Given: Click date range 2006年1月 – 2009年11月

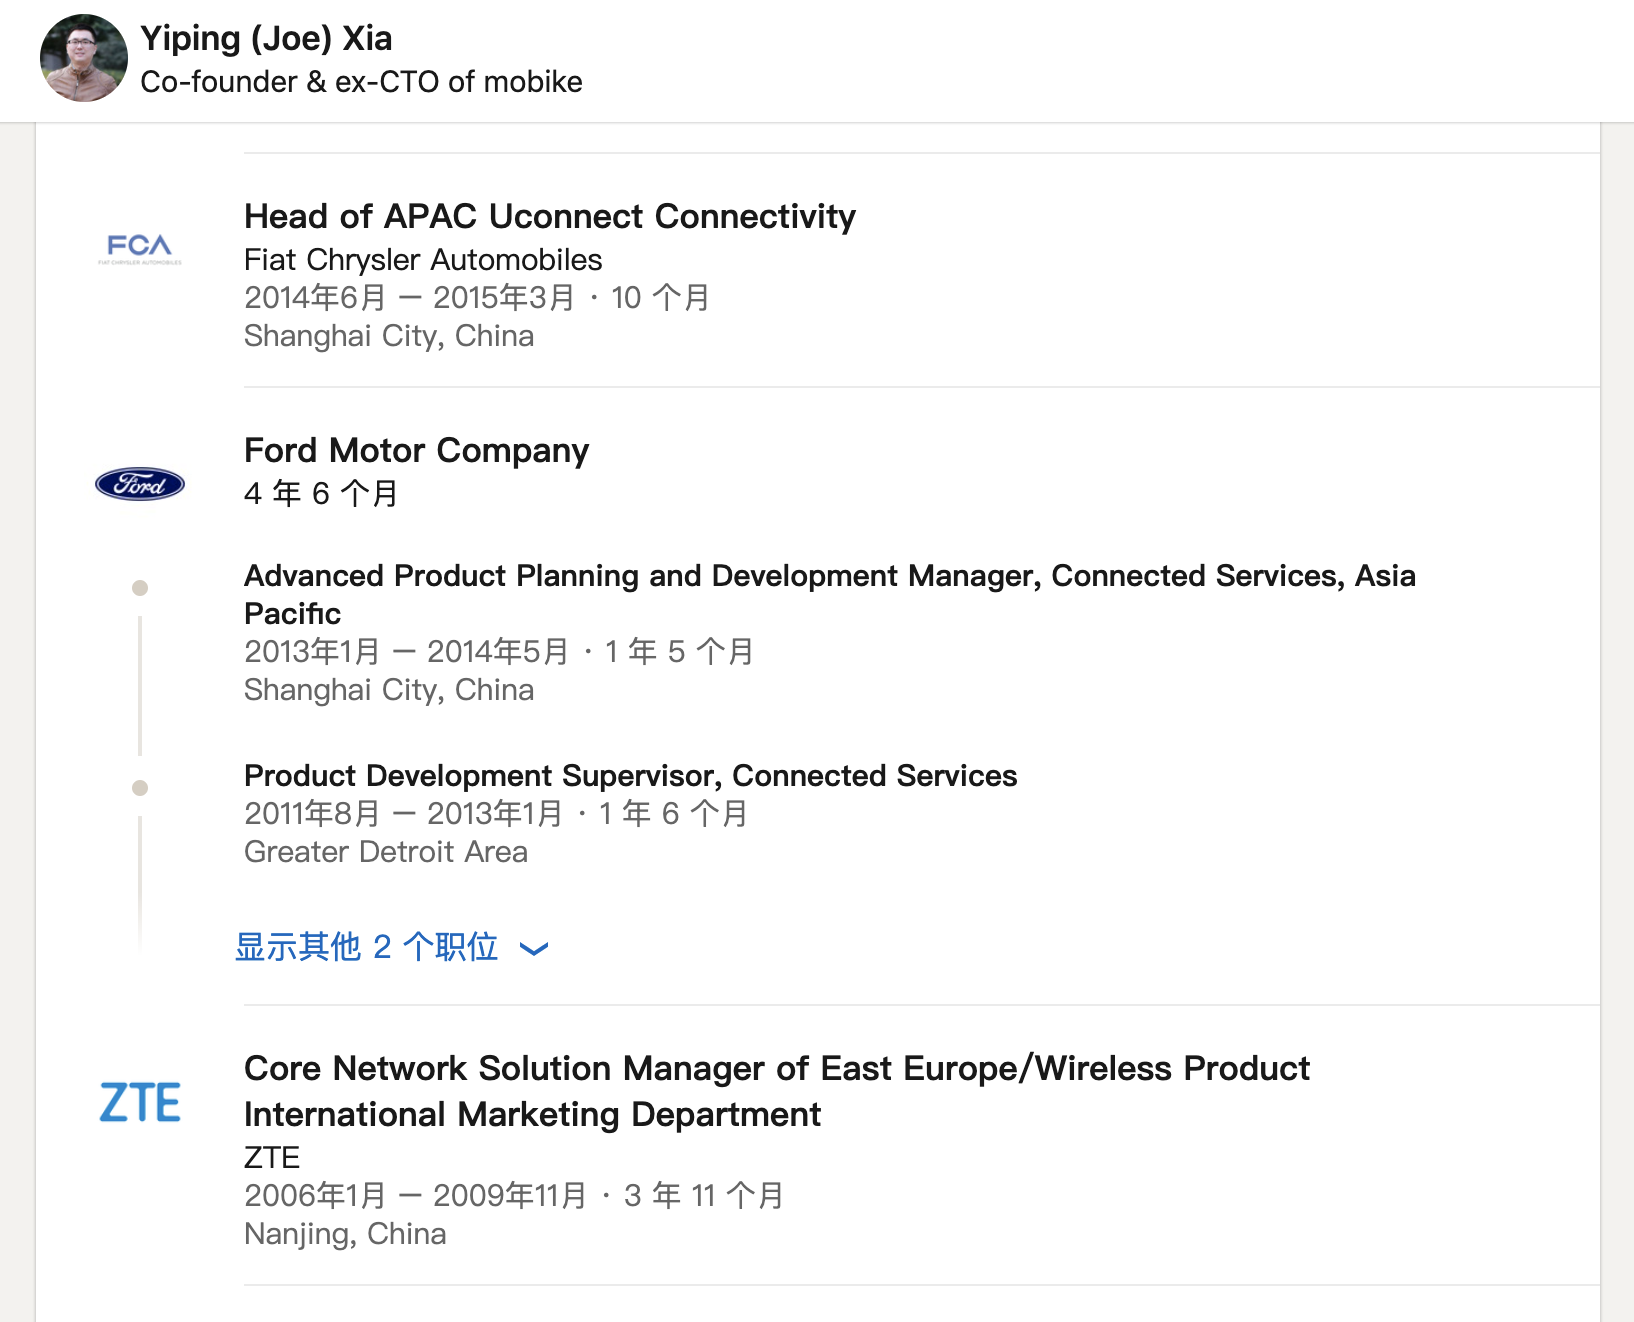Looking at the screenshot, I should [x=416, y=1196].
